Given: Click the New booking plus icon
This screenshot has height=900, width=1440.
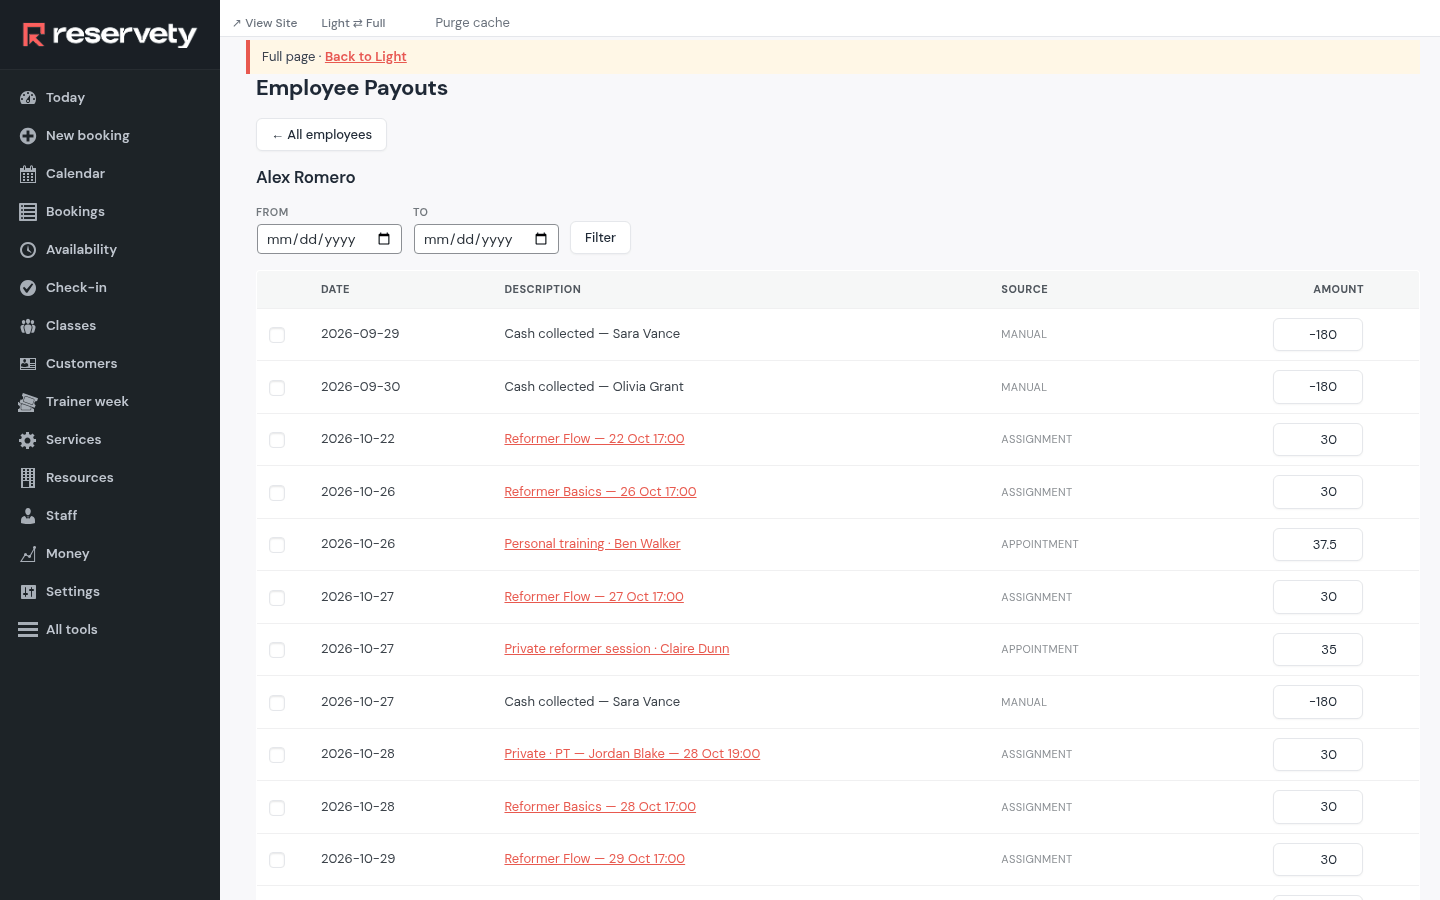Looking at the screenshot, I should pos(28,136).
